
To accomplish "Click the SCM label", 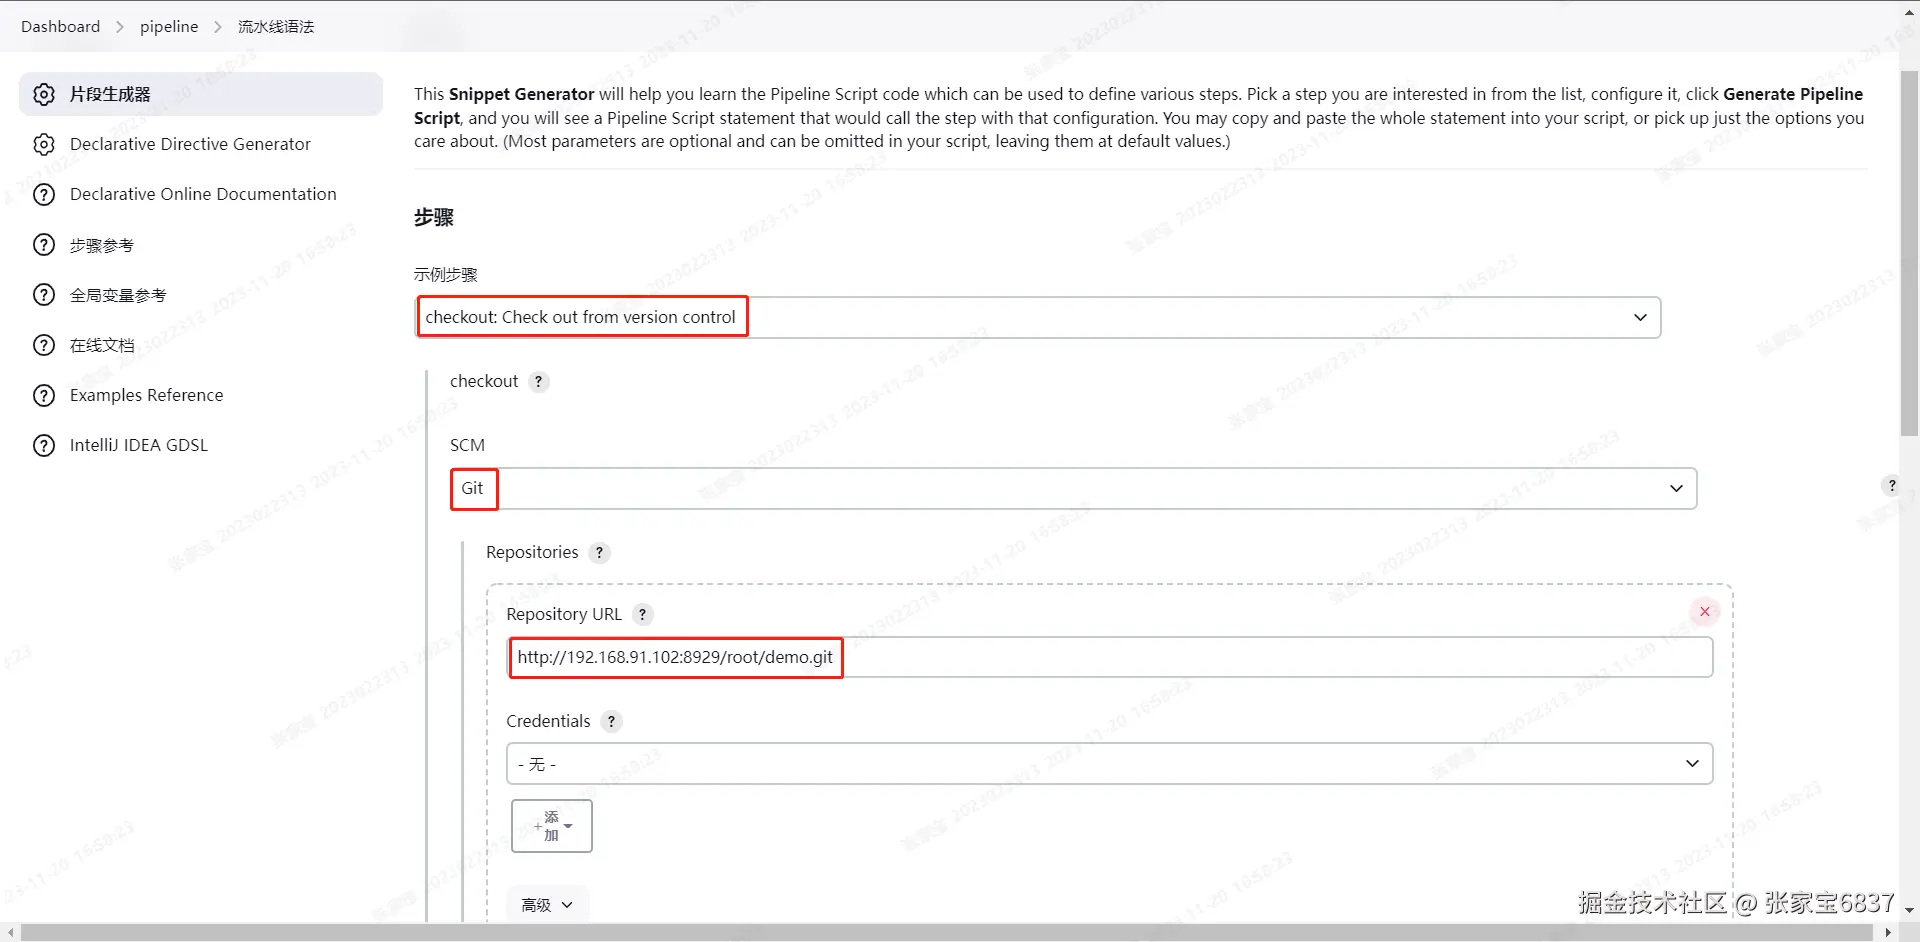I will pyautogui.click(x=467, y=445).
